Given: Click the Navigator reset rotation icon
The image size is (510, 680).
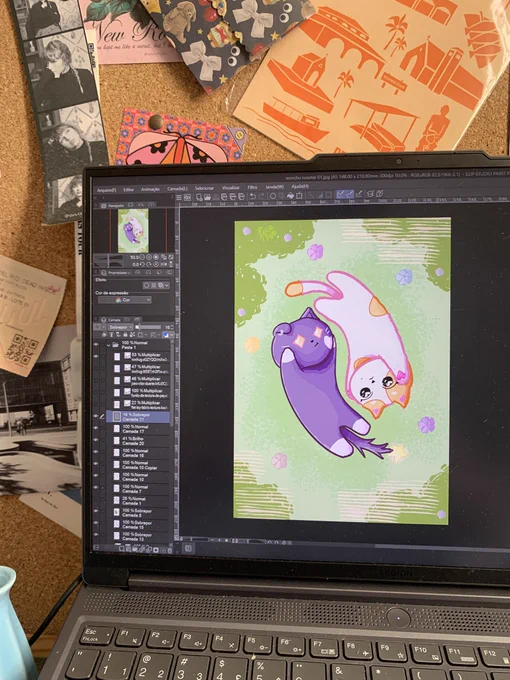Looking at the screenshot, I should (x=156, y=265).
